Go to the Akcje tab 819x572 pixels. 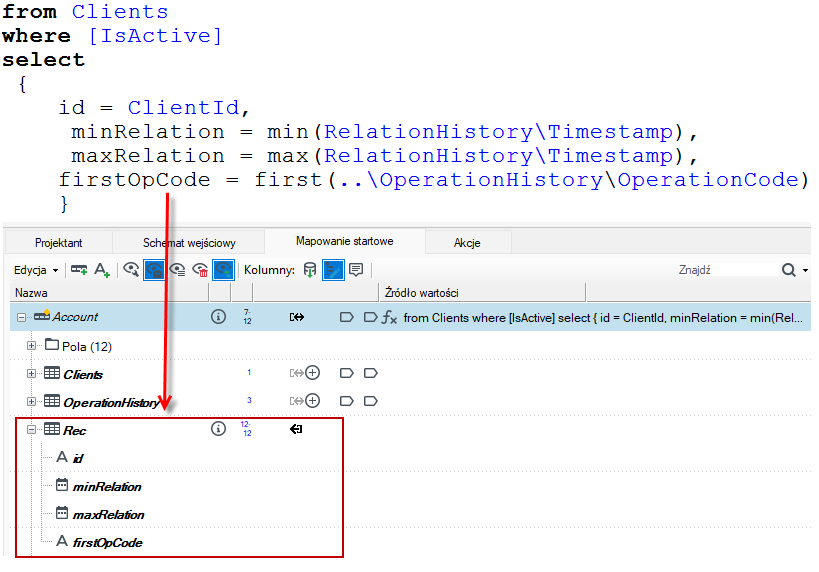click(x=467, y=243)
